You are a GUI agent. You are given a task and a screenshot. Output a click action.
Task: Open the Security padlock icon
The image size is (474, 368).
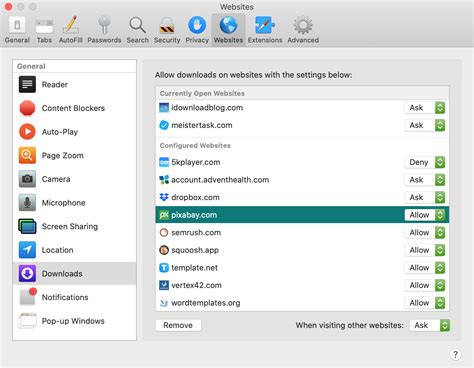167,25
